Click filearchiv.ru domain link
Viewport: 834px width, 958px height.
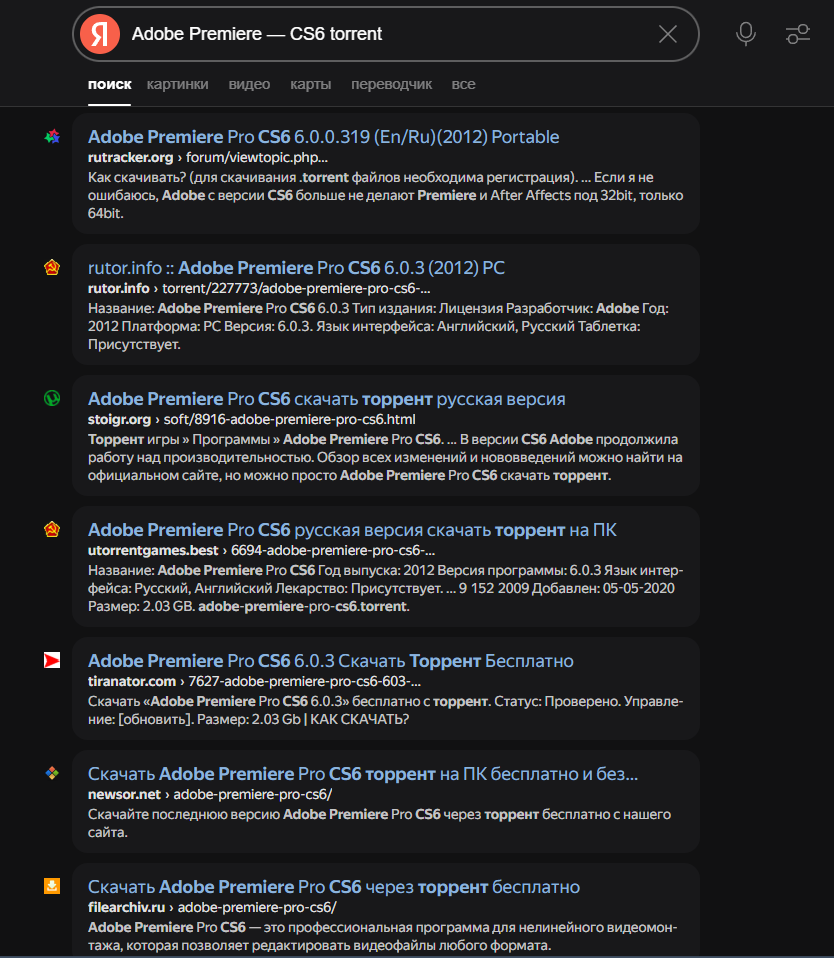pyautogui.click(x=126, y=907)
